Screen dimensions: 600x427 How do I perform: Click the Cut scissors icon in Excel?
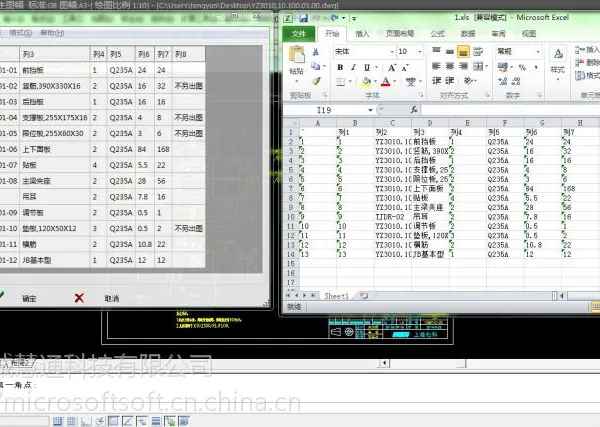316,52
